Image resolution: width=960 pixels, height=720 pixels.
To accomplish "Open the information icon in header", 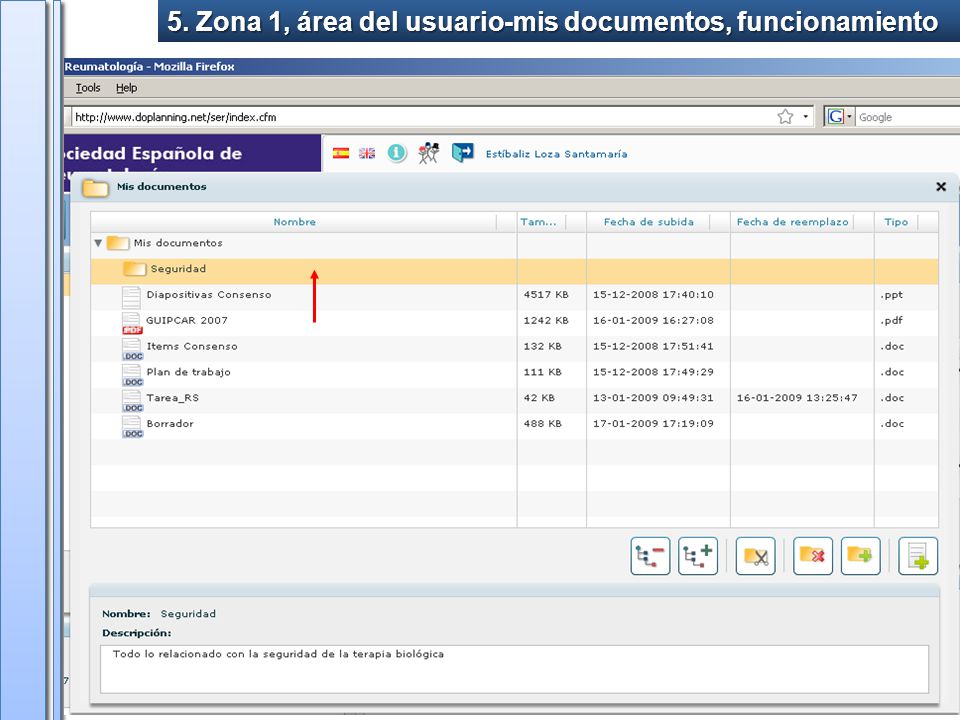I will [397, 152].
